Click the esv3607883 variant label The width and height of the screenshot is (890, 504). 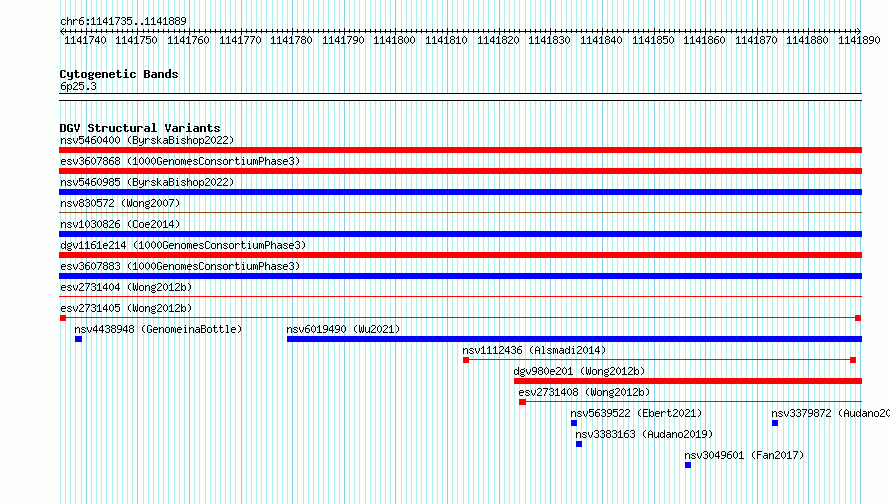tap(180, 266)
